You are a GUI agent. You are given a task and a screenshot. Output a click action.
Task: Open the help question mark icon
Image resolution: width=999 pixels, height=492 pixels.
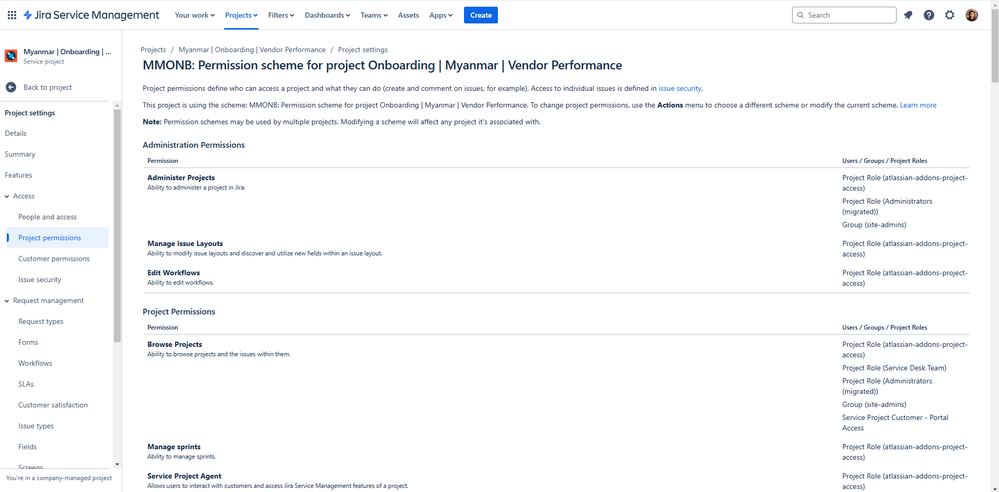(x=929, y=15)
